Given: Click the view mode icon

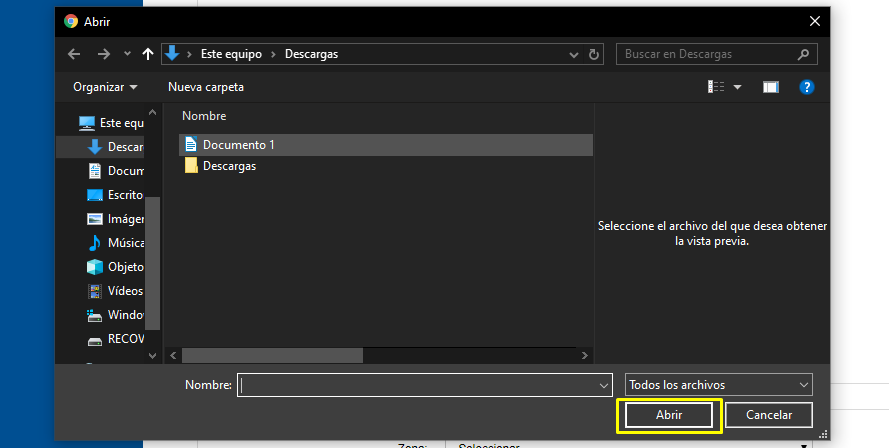Looking at the screenshot, I should 716,87.
